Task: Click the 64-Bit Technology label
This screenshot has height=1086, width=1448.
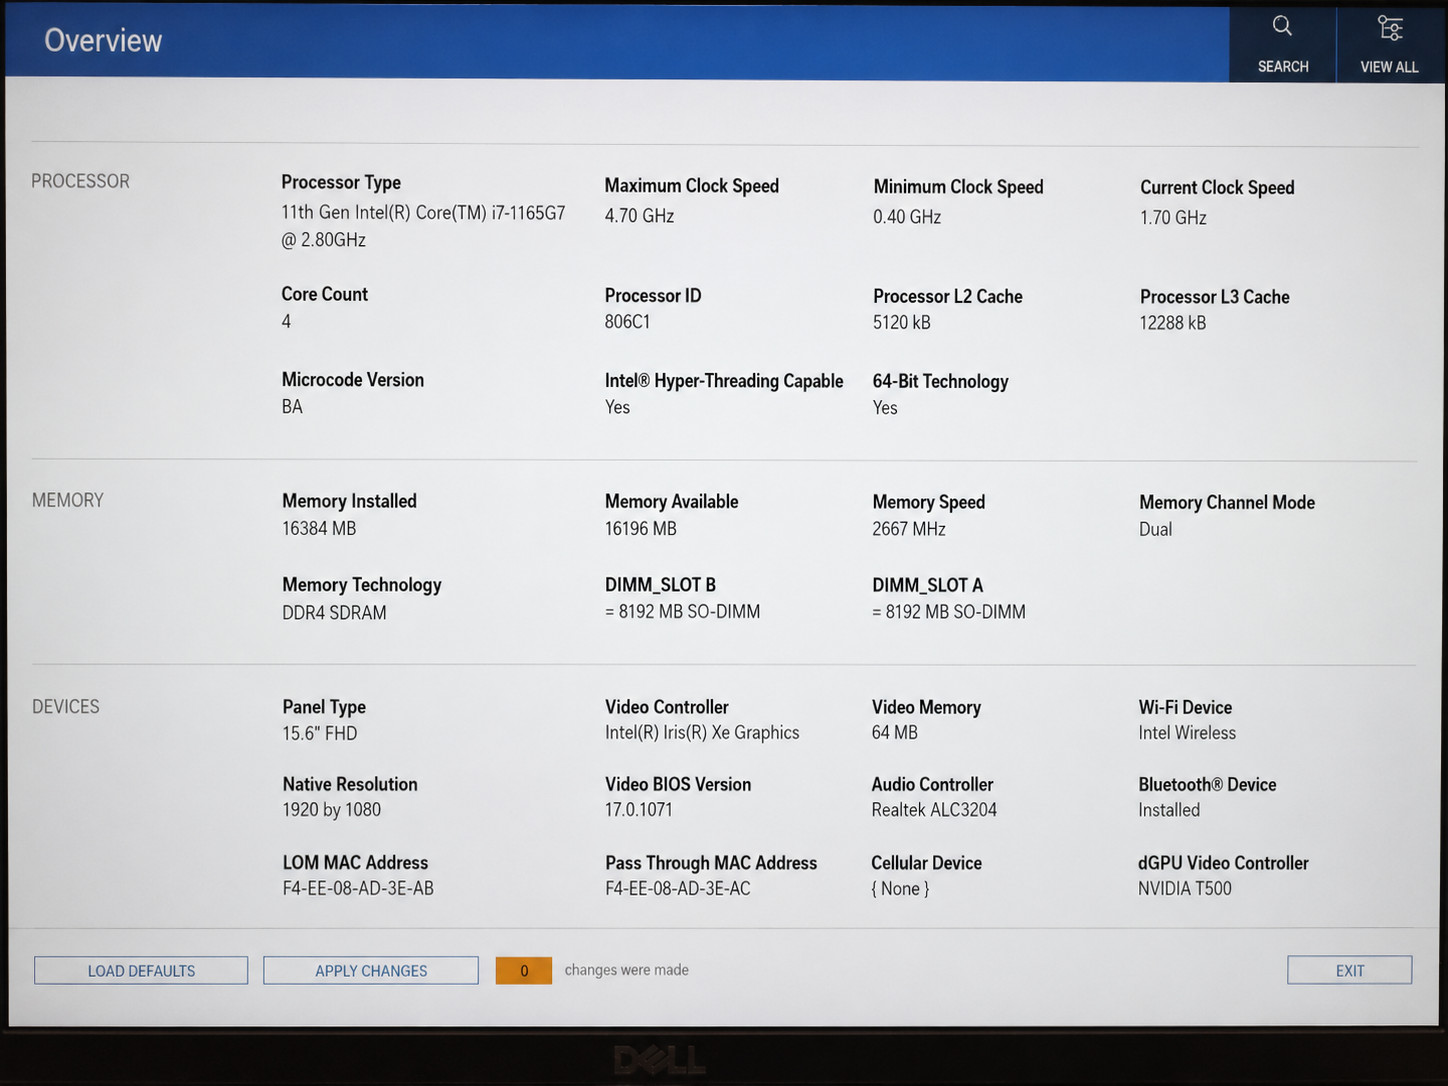Action: 940,381
